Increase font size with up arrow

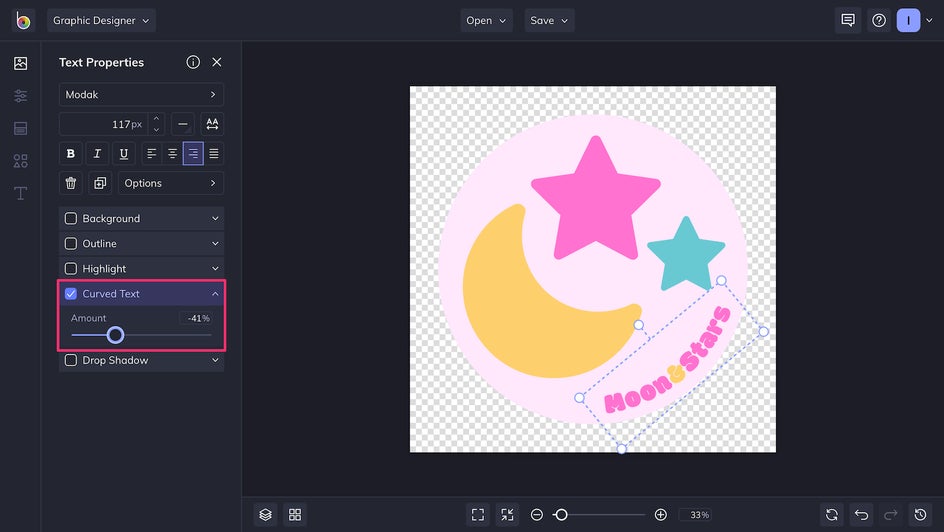156,119
